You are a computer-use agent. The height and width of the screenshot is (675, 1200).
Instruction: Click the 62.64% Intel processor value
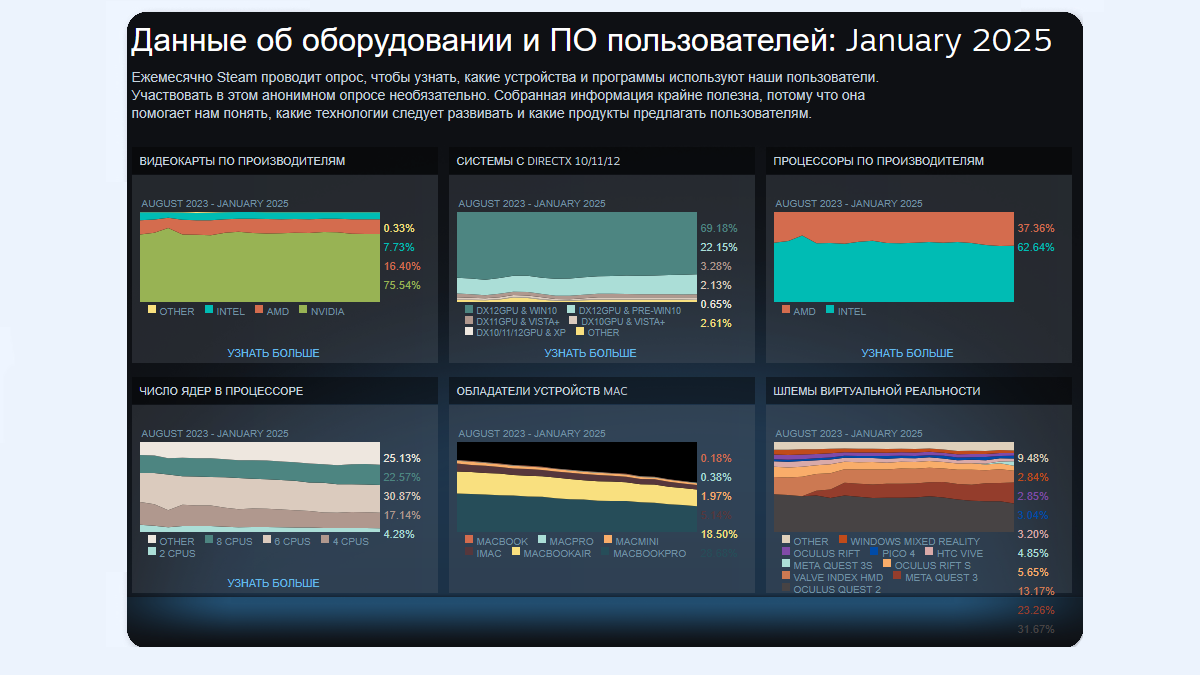coord(1036,247)
